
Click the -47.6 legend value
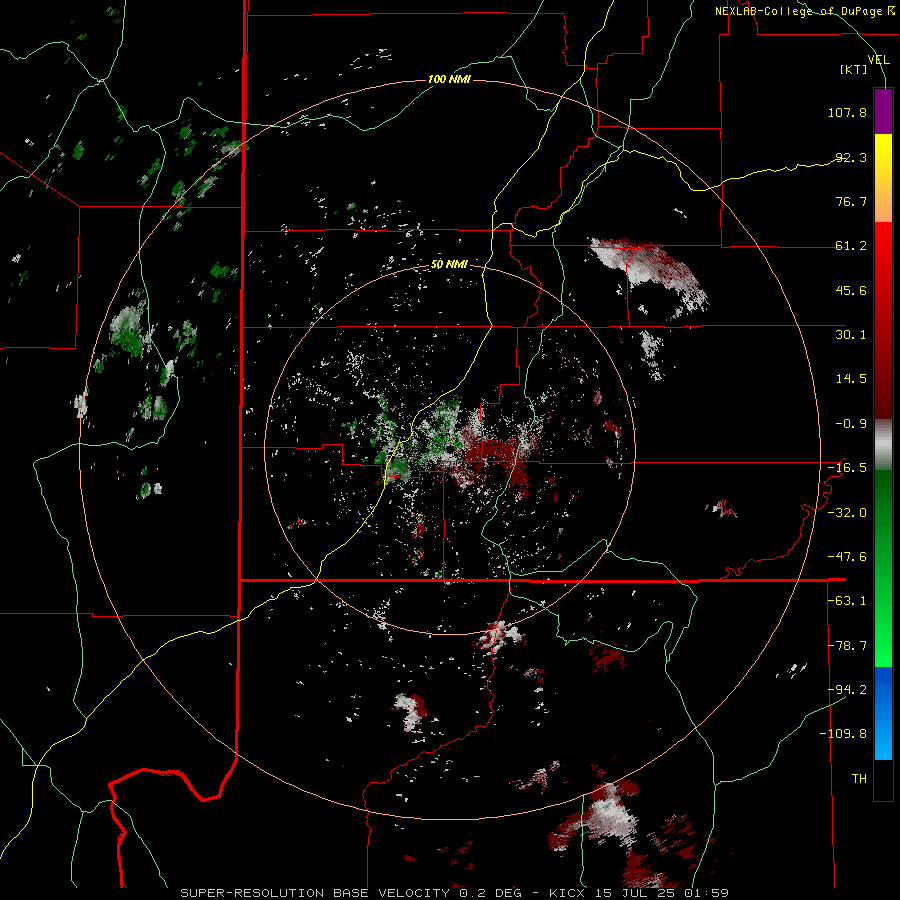847,557
